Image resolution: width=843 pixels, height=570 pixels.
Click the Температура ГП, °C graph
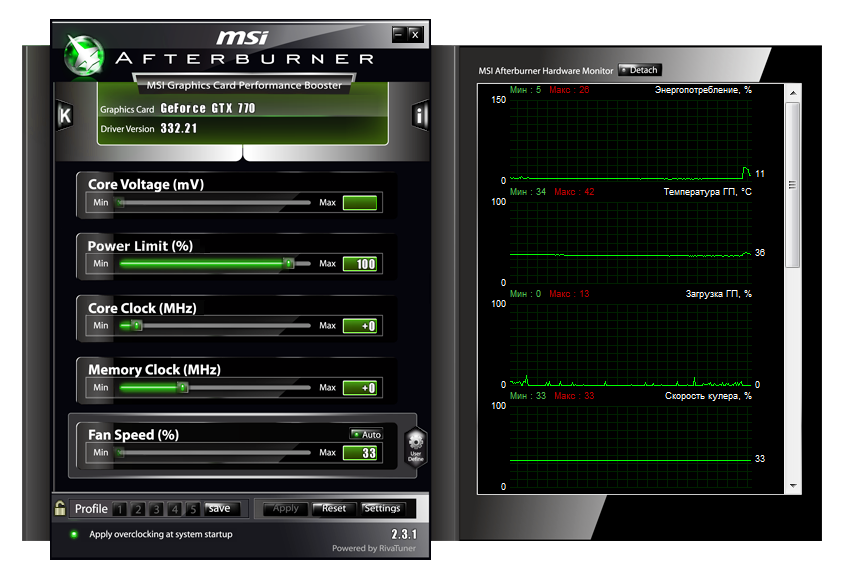pyautogui.click(x=631, y=242)
